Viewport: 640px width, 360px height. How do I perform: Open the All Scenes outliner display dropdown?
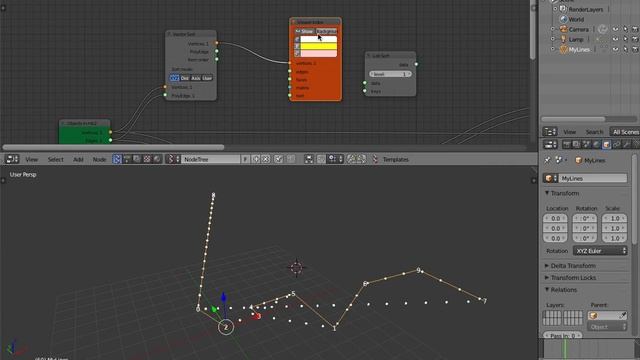(624, 131)
